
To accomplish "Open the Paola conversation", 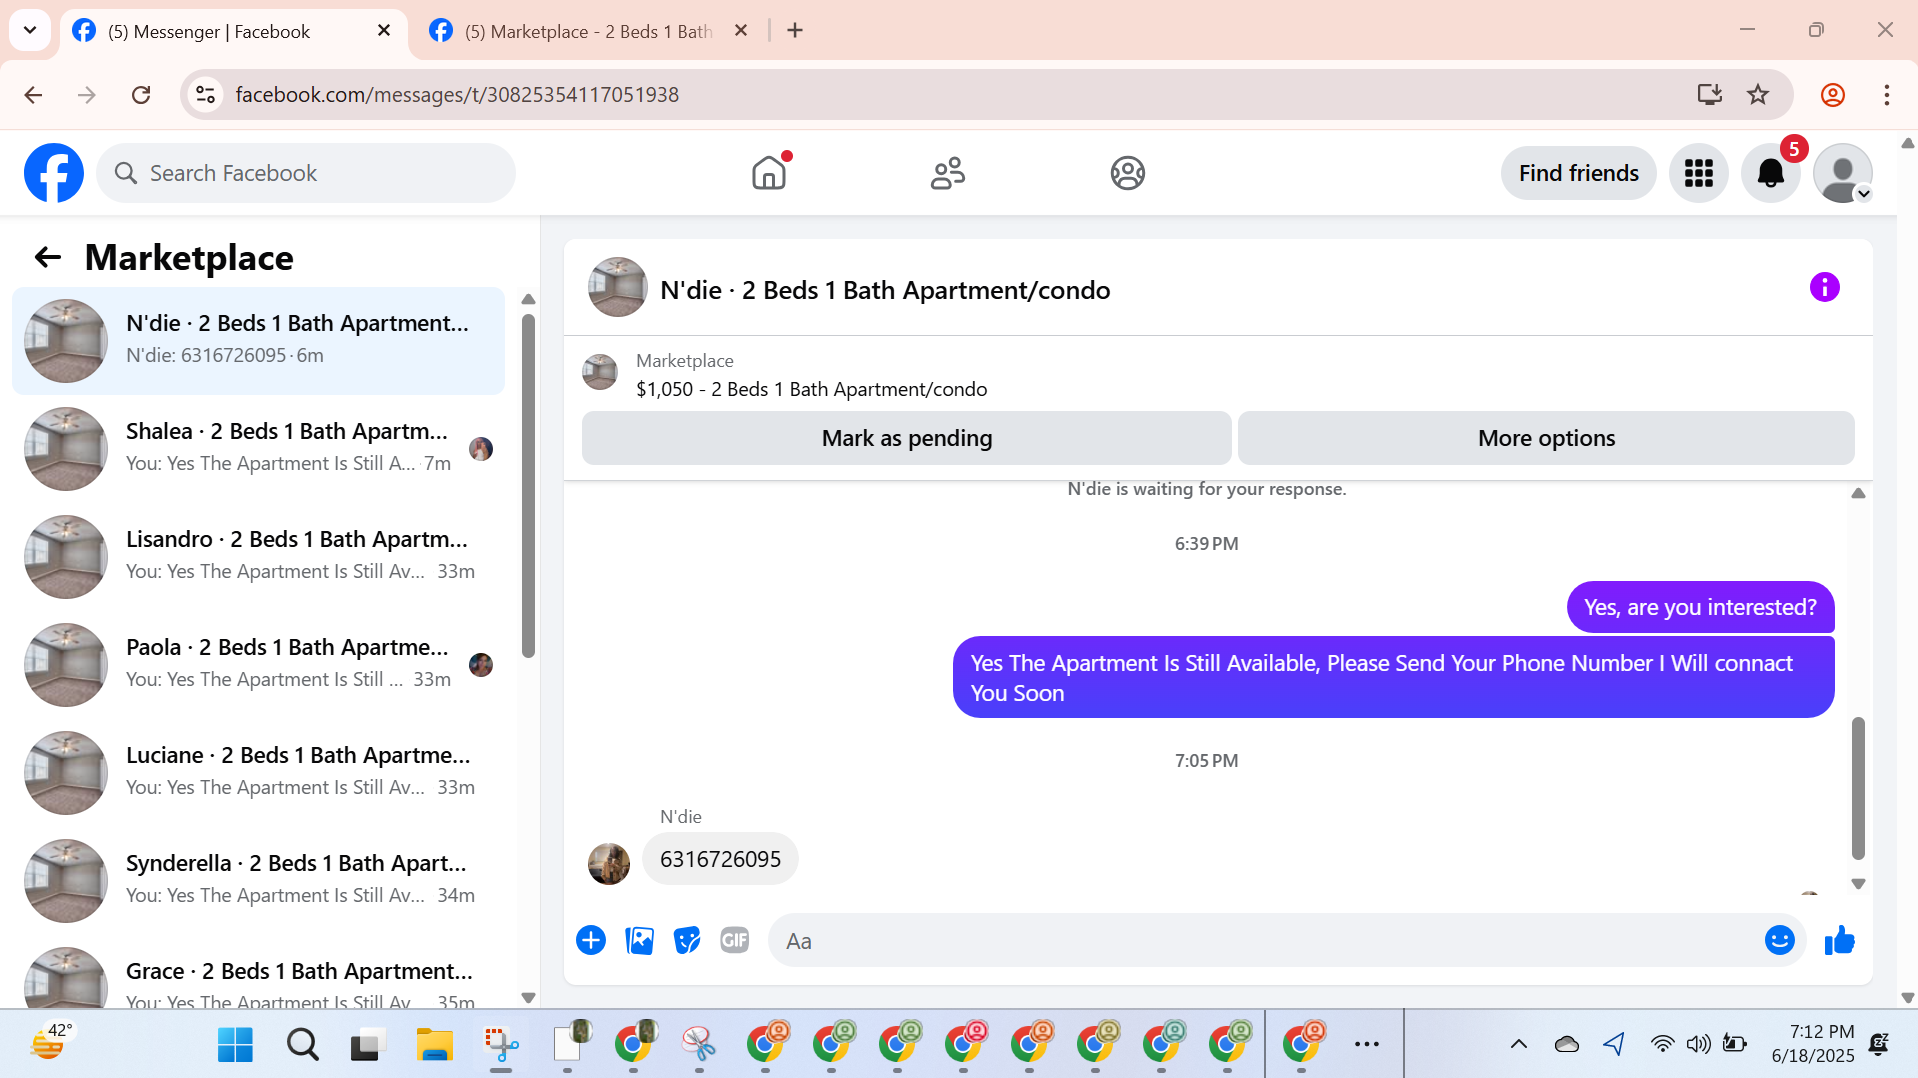I will pyautogui.click(x=258, y=665).
